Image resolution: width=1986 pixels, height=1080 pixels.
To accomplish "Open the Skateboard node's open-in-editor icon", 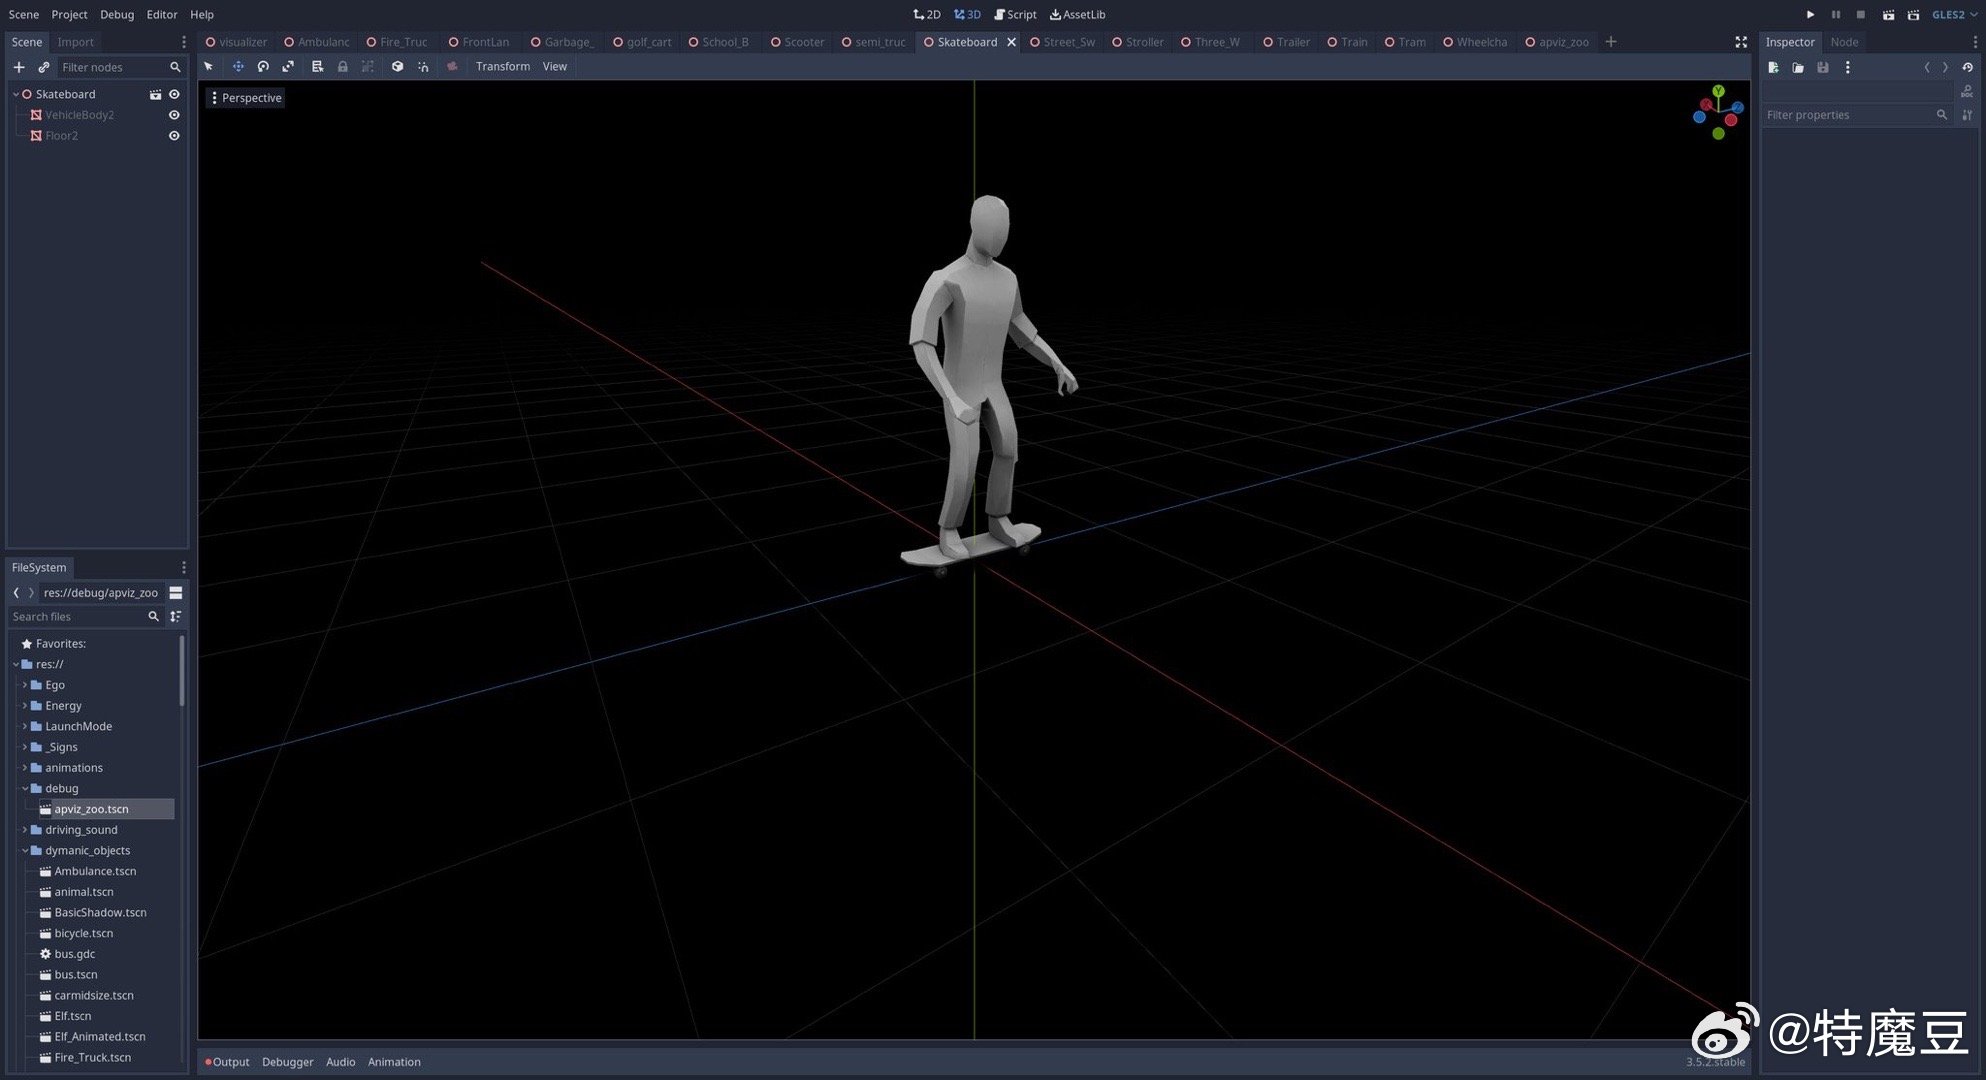I will pyautogui.click(x=155, y=94).
